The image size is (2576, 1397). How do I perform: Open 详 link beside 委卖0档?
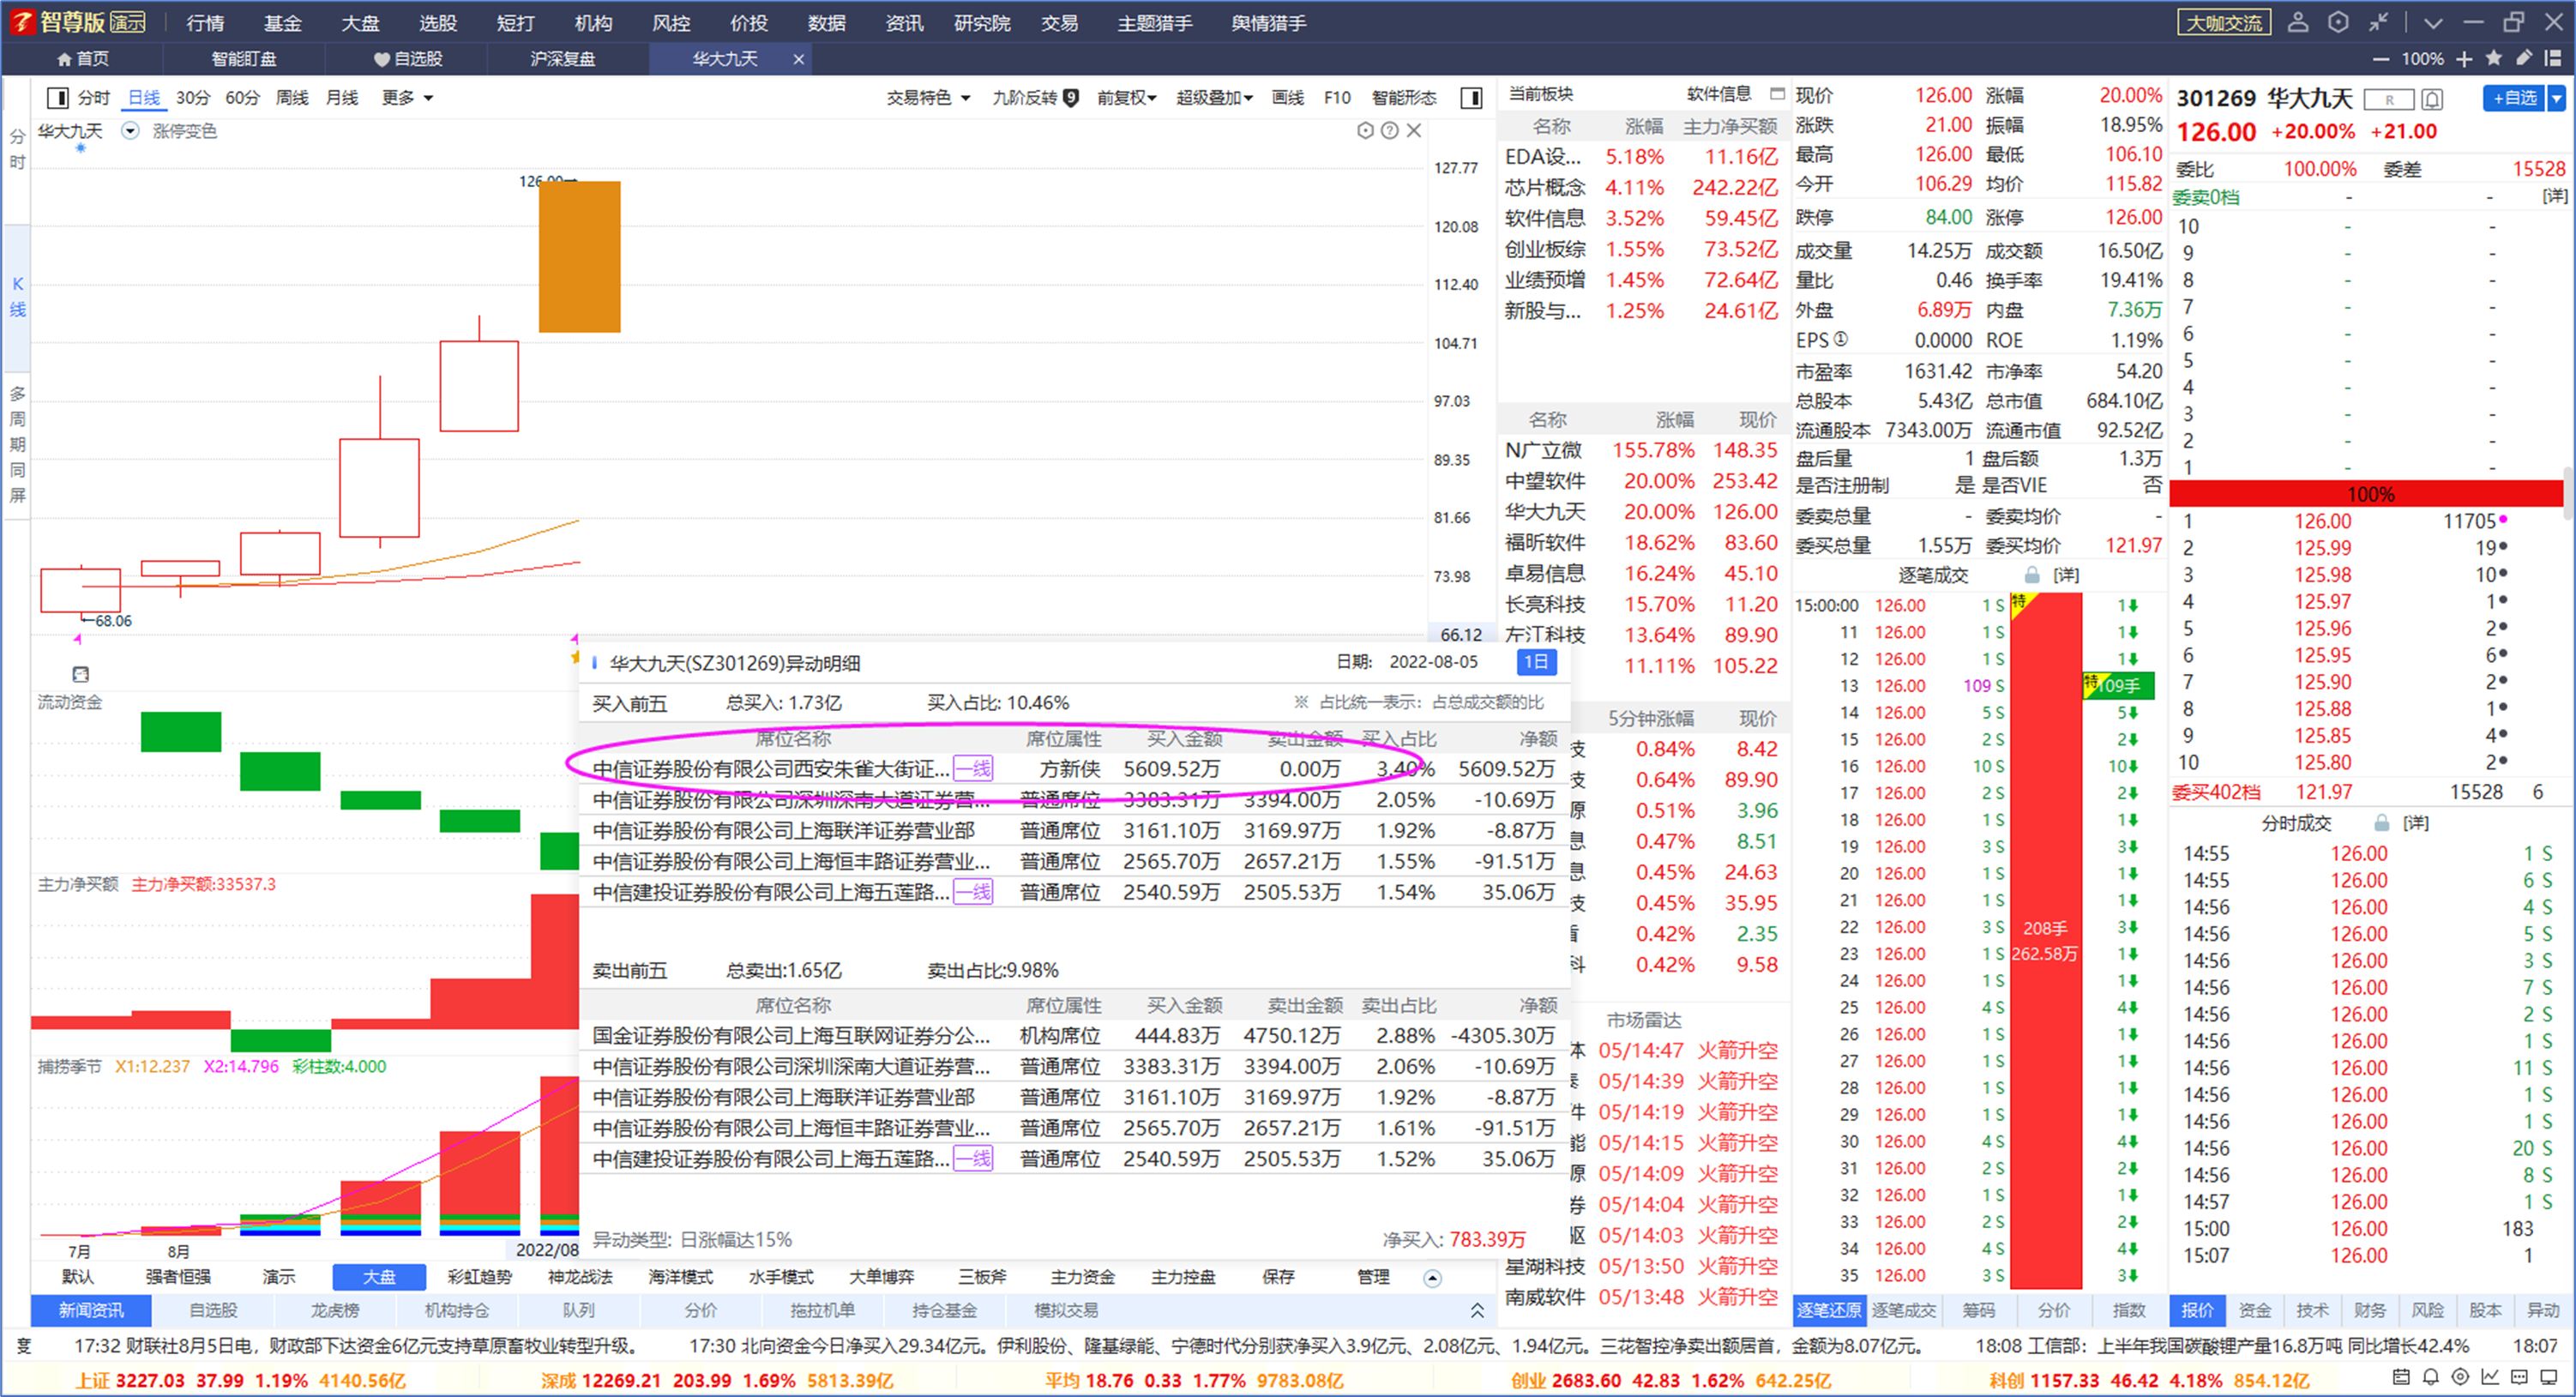[x=2555, y=196]
